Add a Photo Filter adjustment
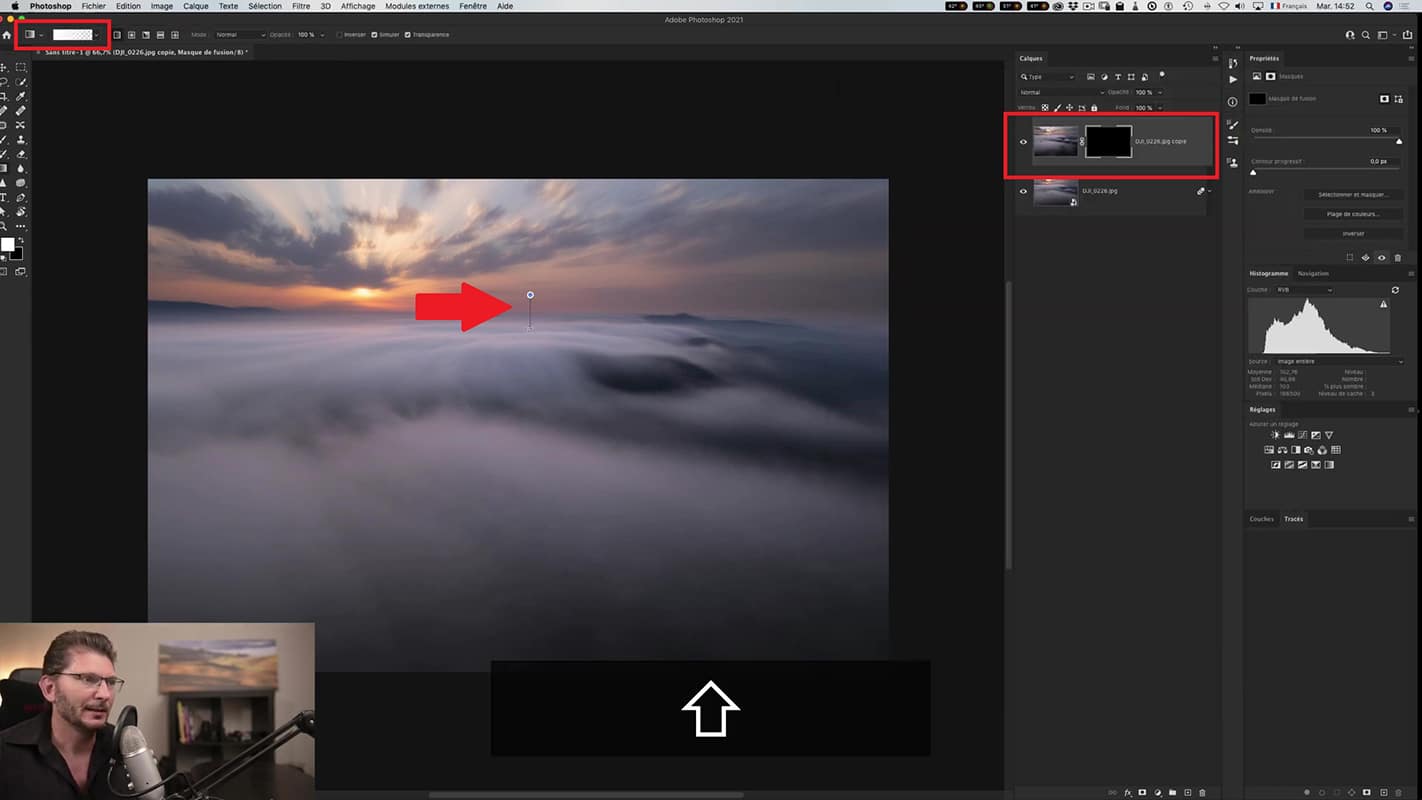1422x800 pixels. [x=1309, y=451]
